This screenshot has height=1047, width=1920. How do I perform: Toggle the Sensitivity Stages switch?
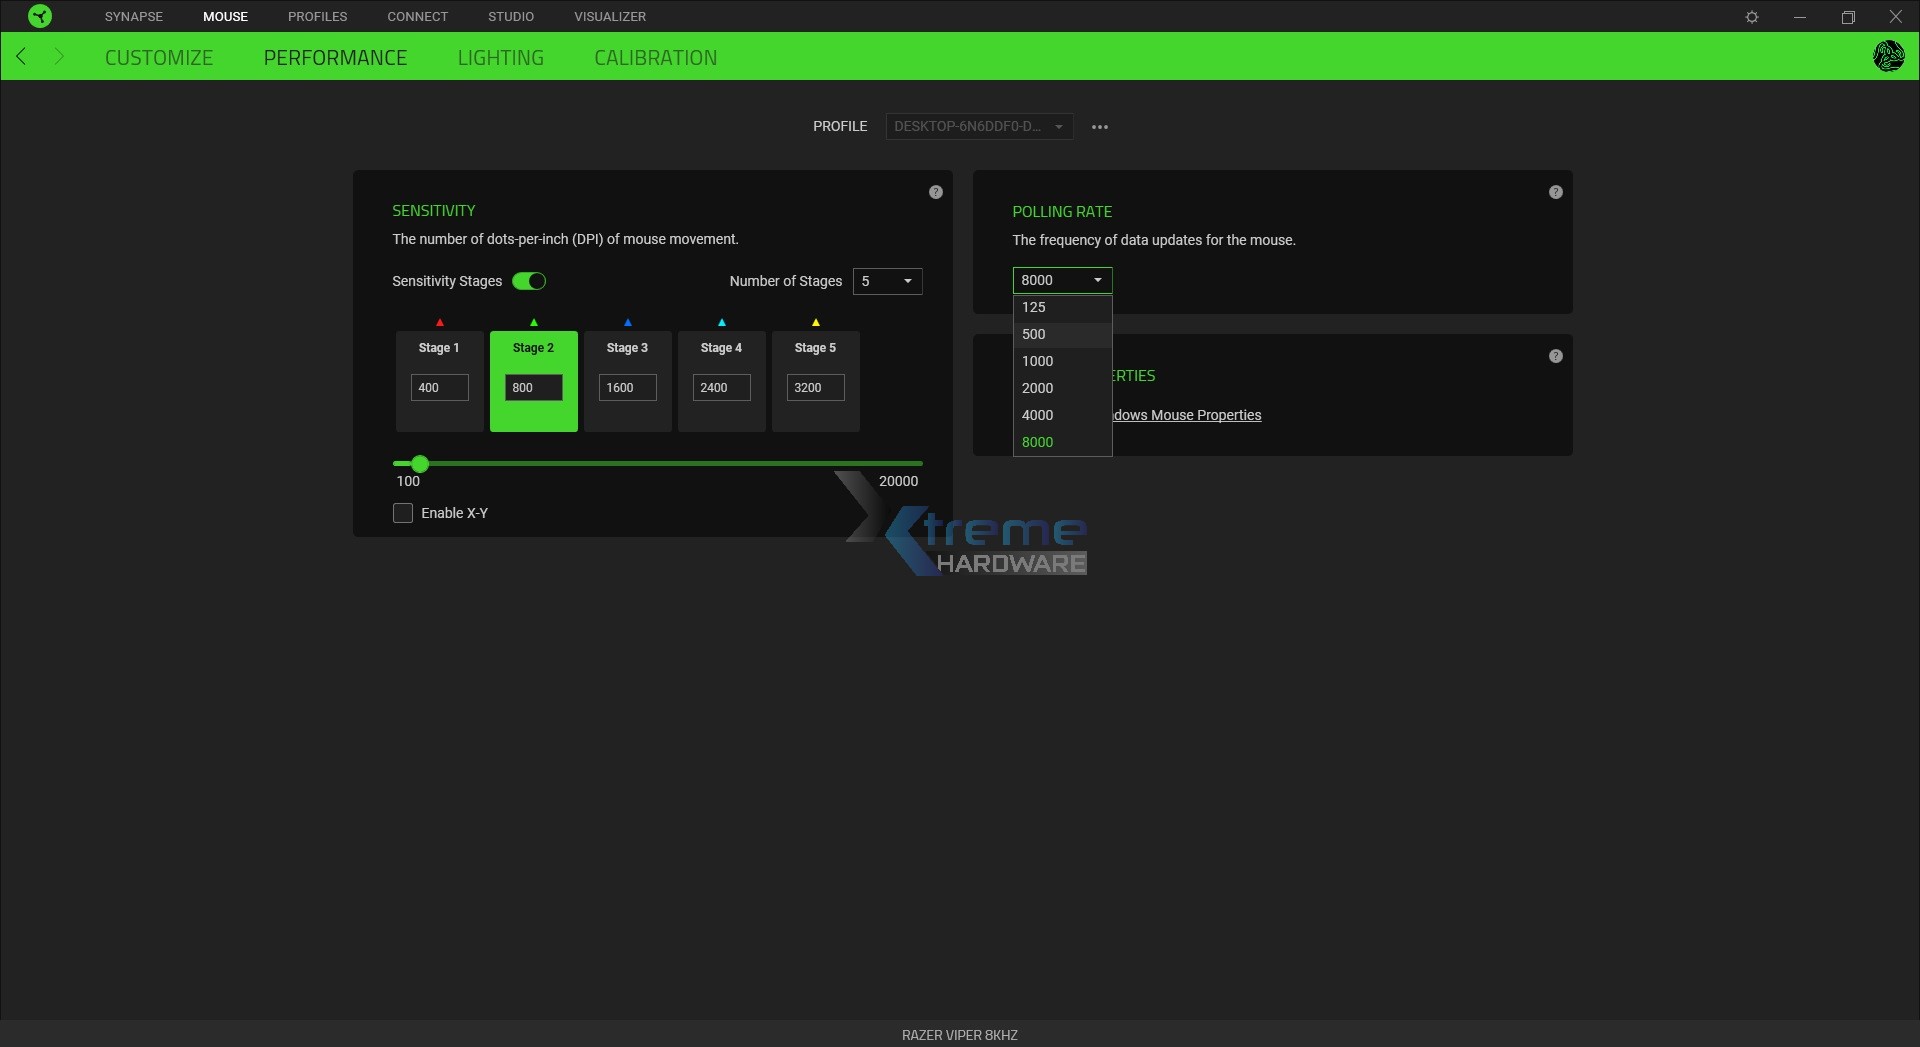pyautogui.click(x=529, y=281)
